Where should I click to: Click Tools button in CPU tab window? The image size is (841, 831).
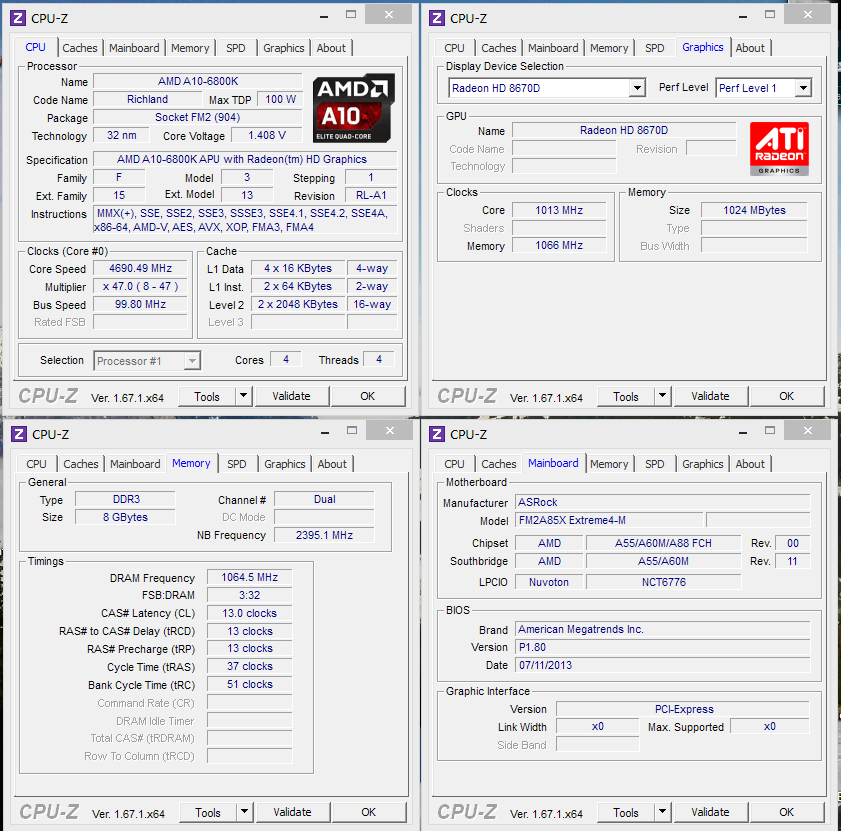pos(207,396)
